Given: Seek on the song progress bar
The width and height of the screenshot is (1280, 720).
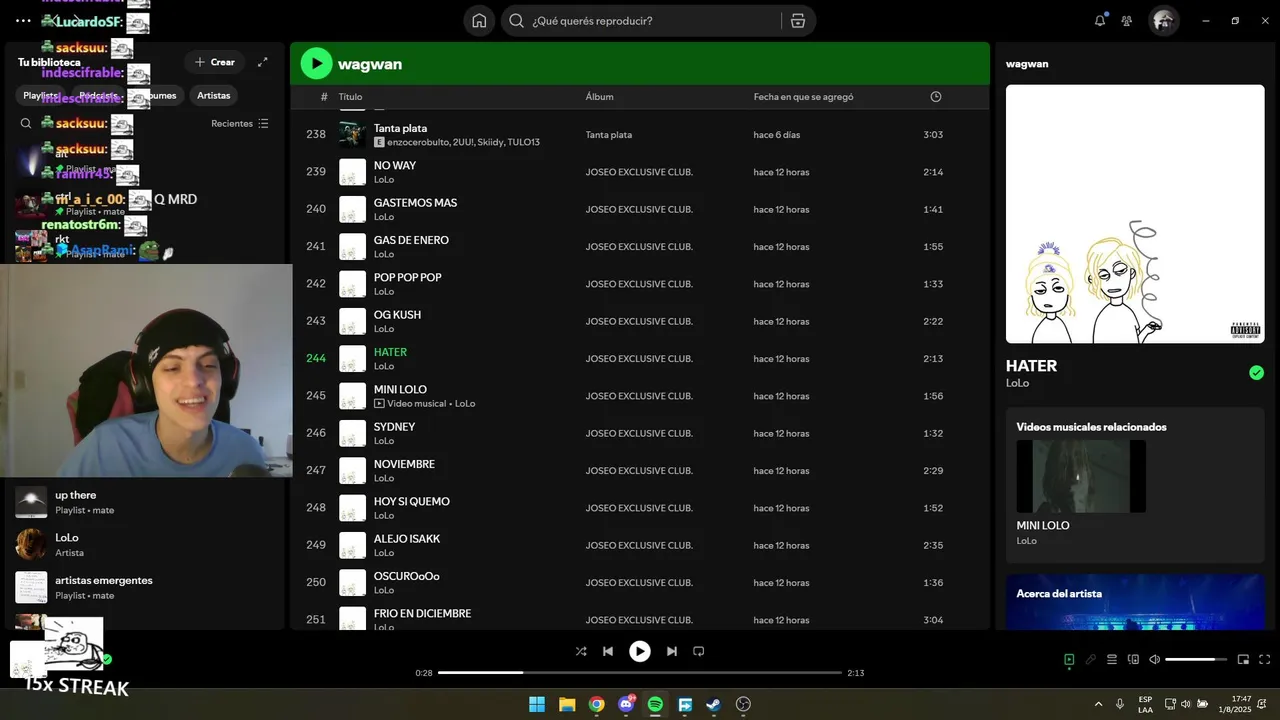Looking at the screenshot, I should pos(640,673).
